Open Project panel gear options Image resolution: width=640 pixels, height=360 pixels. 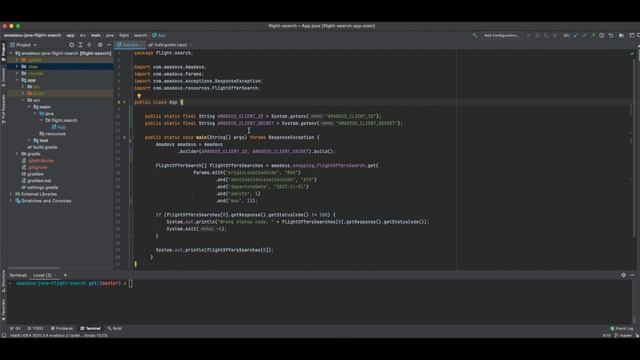(x=100, y=45)
